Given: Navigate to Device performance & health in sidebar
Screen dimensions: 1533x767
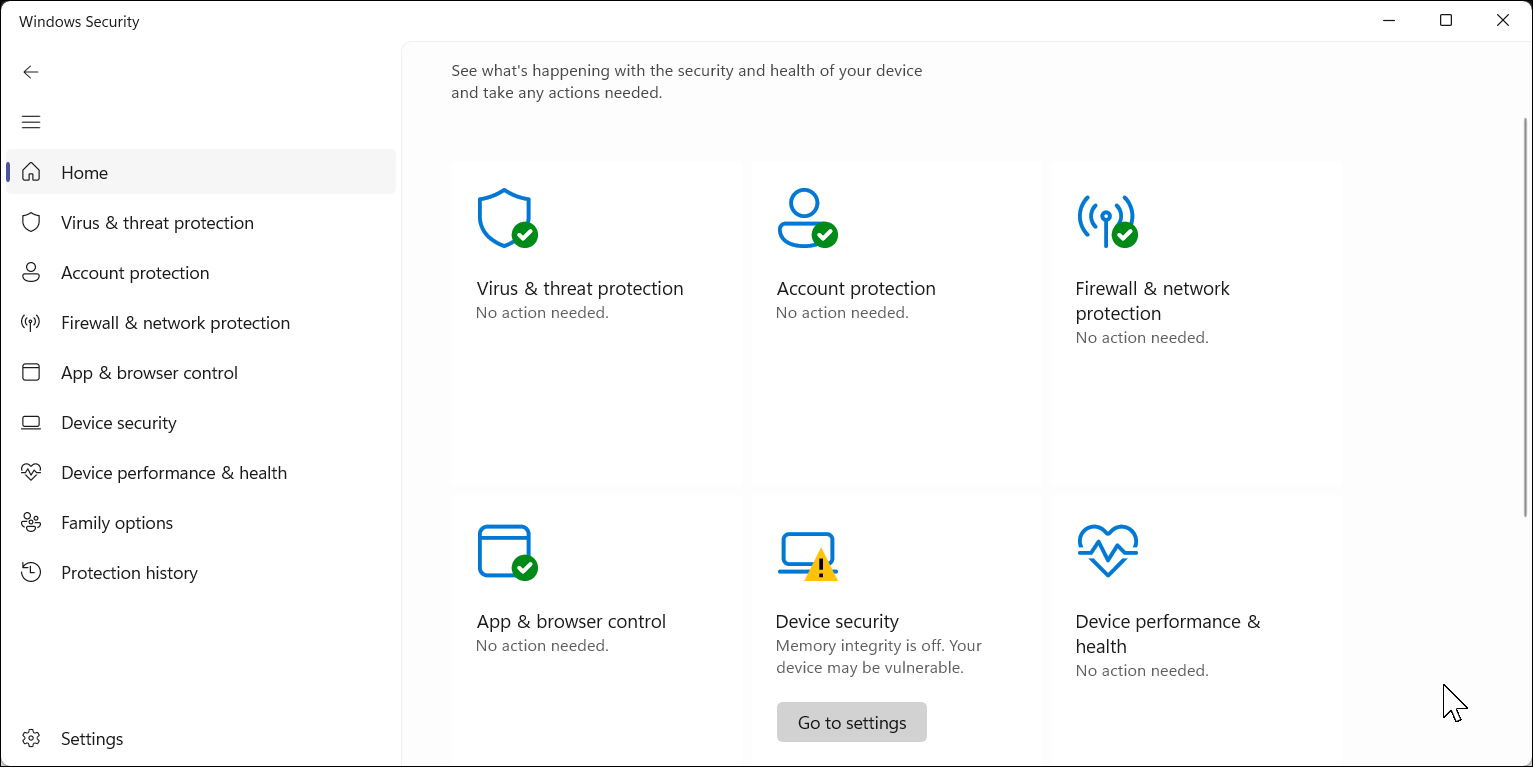Looking at the screenshot, I should point(173,473).
